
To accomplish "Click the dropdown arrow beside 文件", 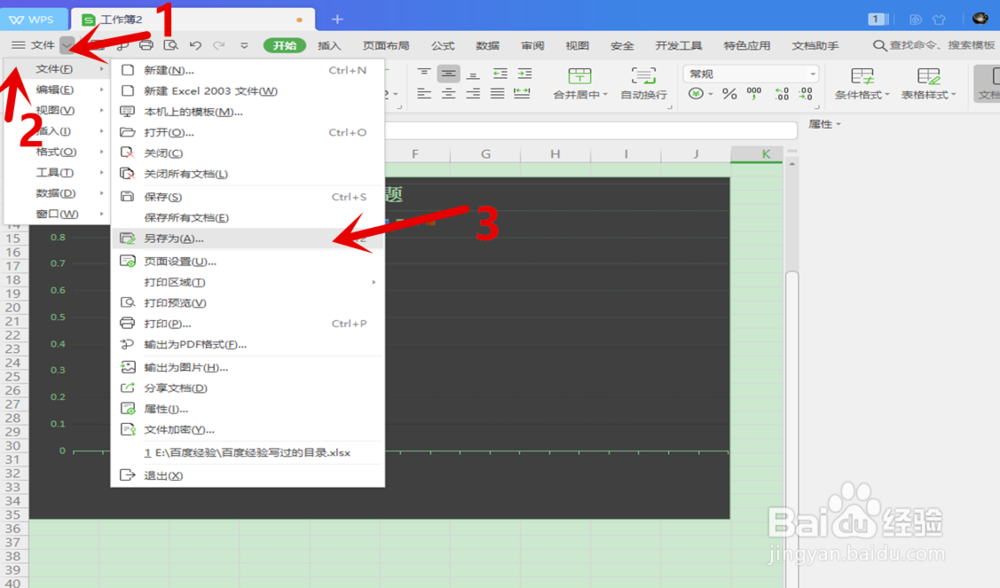I will [68, 45].
